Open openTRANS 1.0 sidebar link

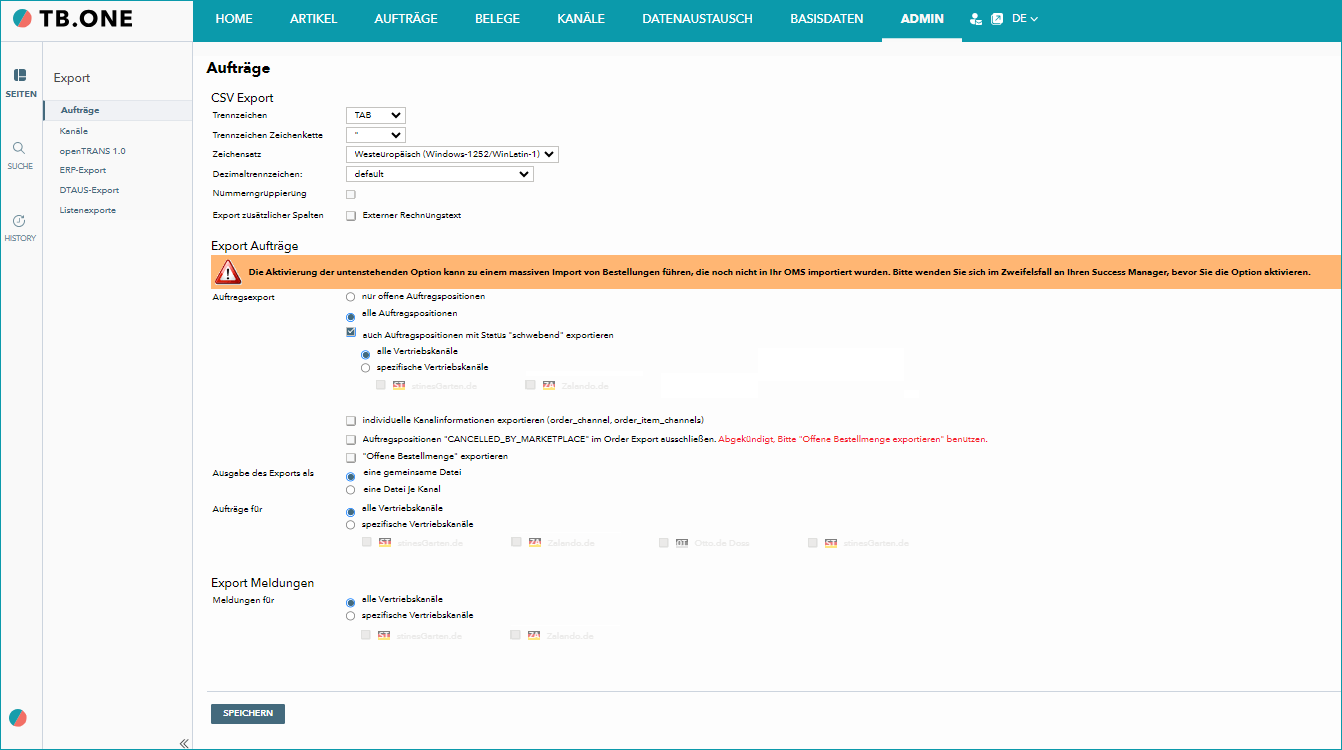(x=92, y=151)
